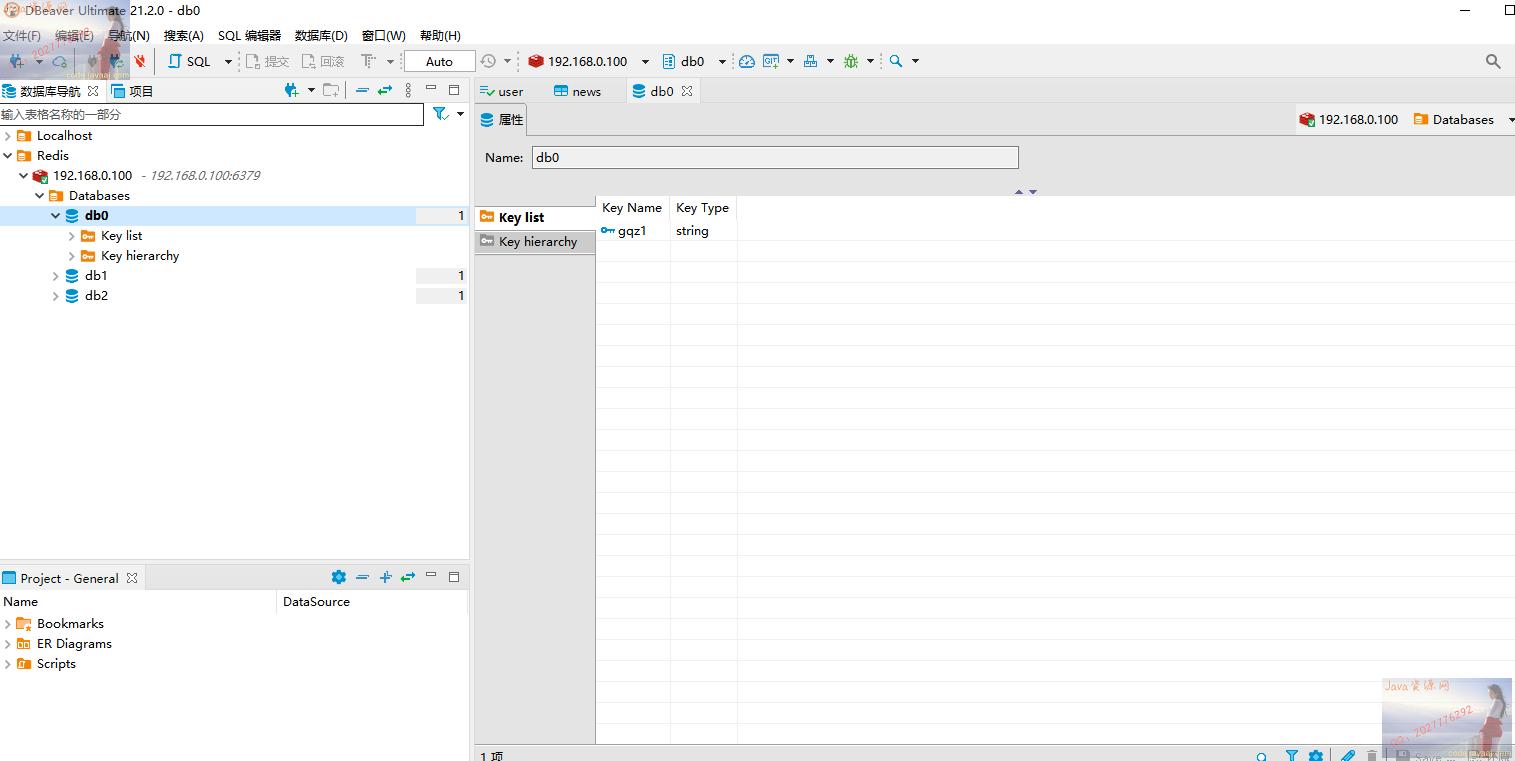Click the gray global search icon
Image resolution: width=1515 pixels, height=761 pixels.
click(x=1493, y=61)
